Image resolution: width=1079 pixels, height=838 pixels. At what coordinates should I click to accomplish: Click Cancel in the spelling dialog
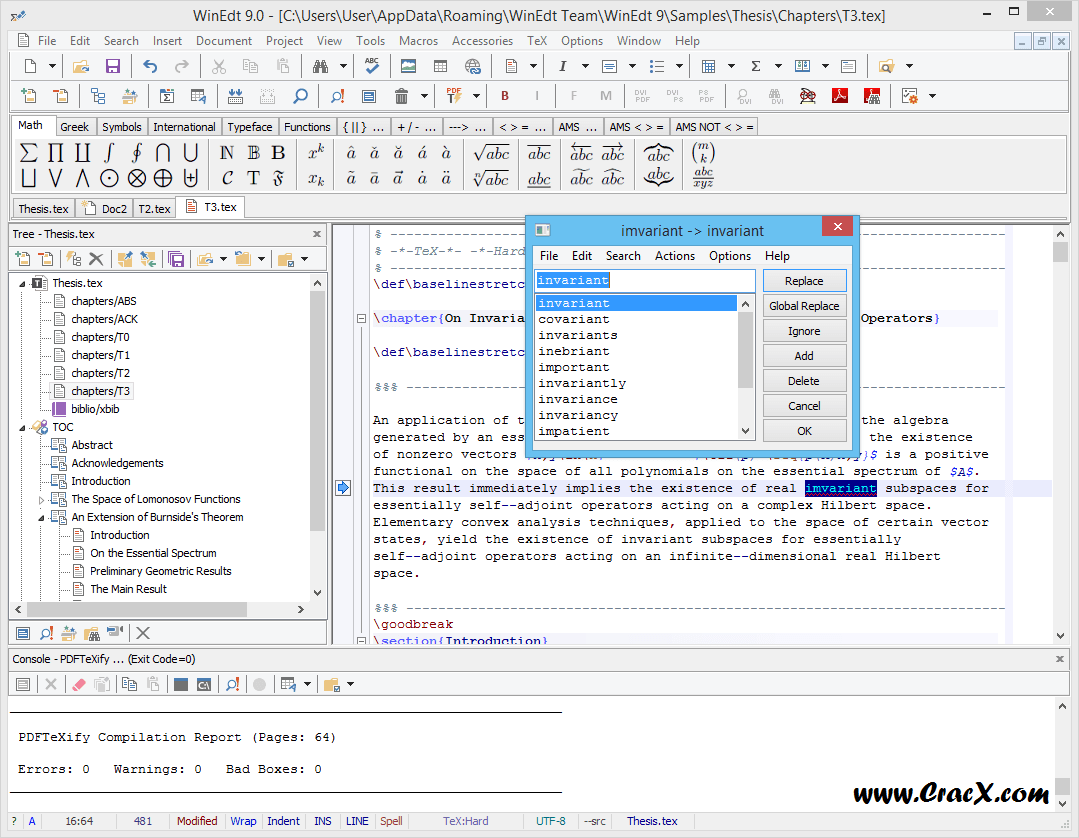(804, 406)
